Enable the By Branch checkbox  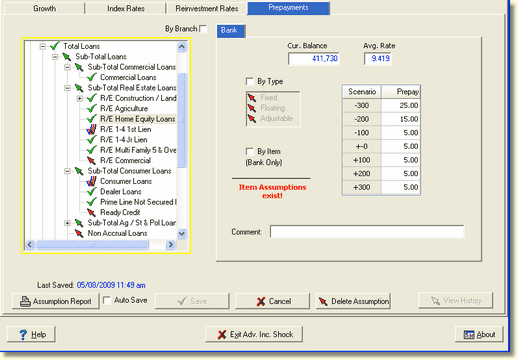tap(203, 29)
